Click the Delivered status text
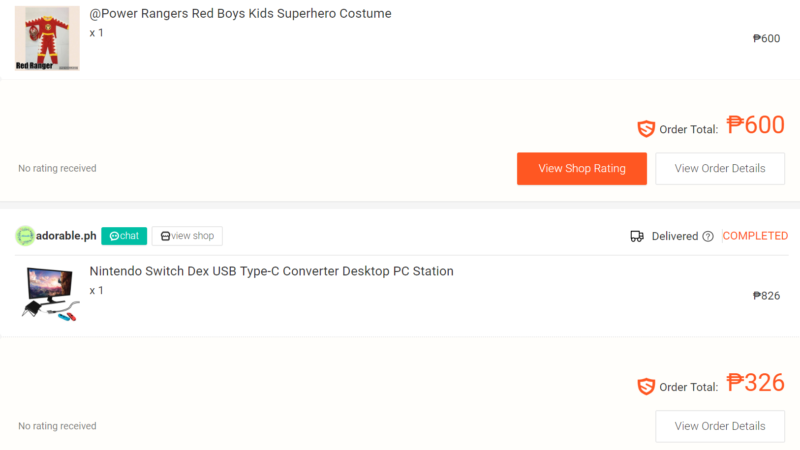 tap(674, 236)
